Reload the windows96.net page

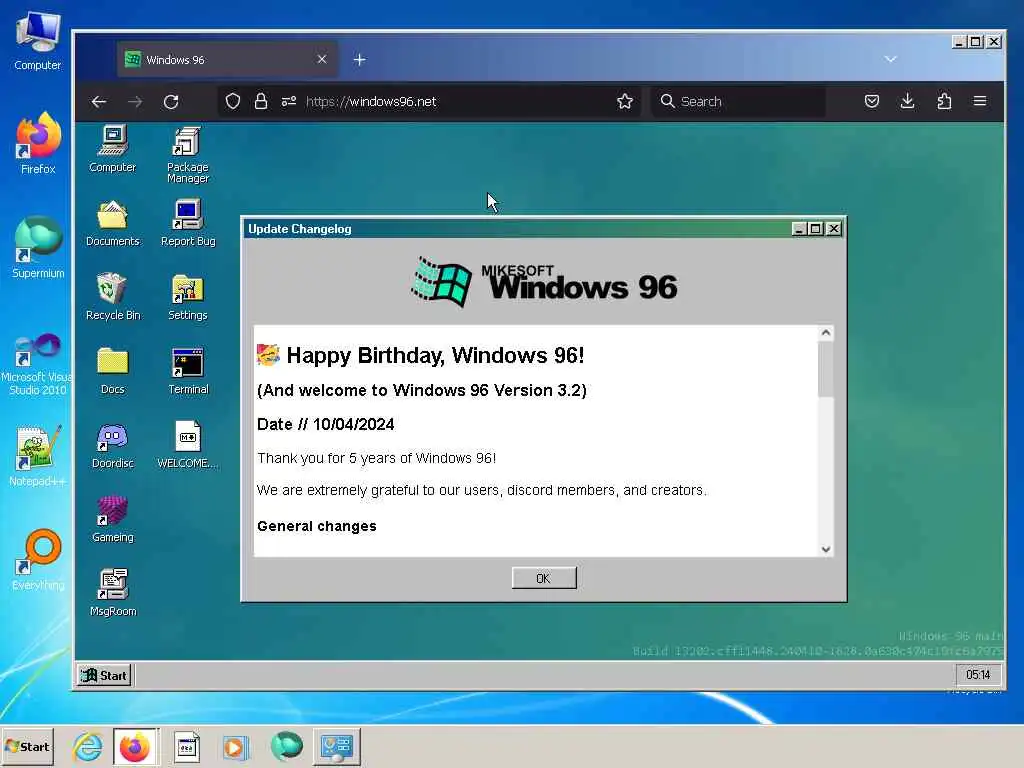(171, 101)
